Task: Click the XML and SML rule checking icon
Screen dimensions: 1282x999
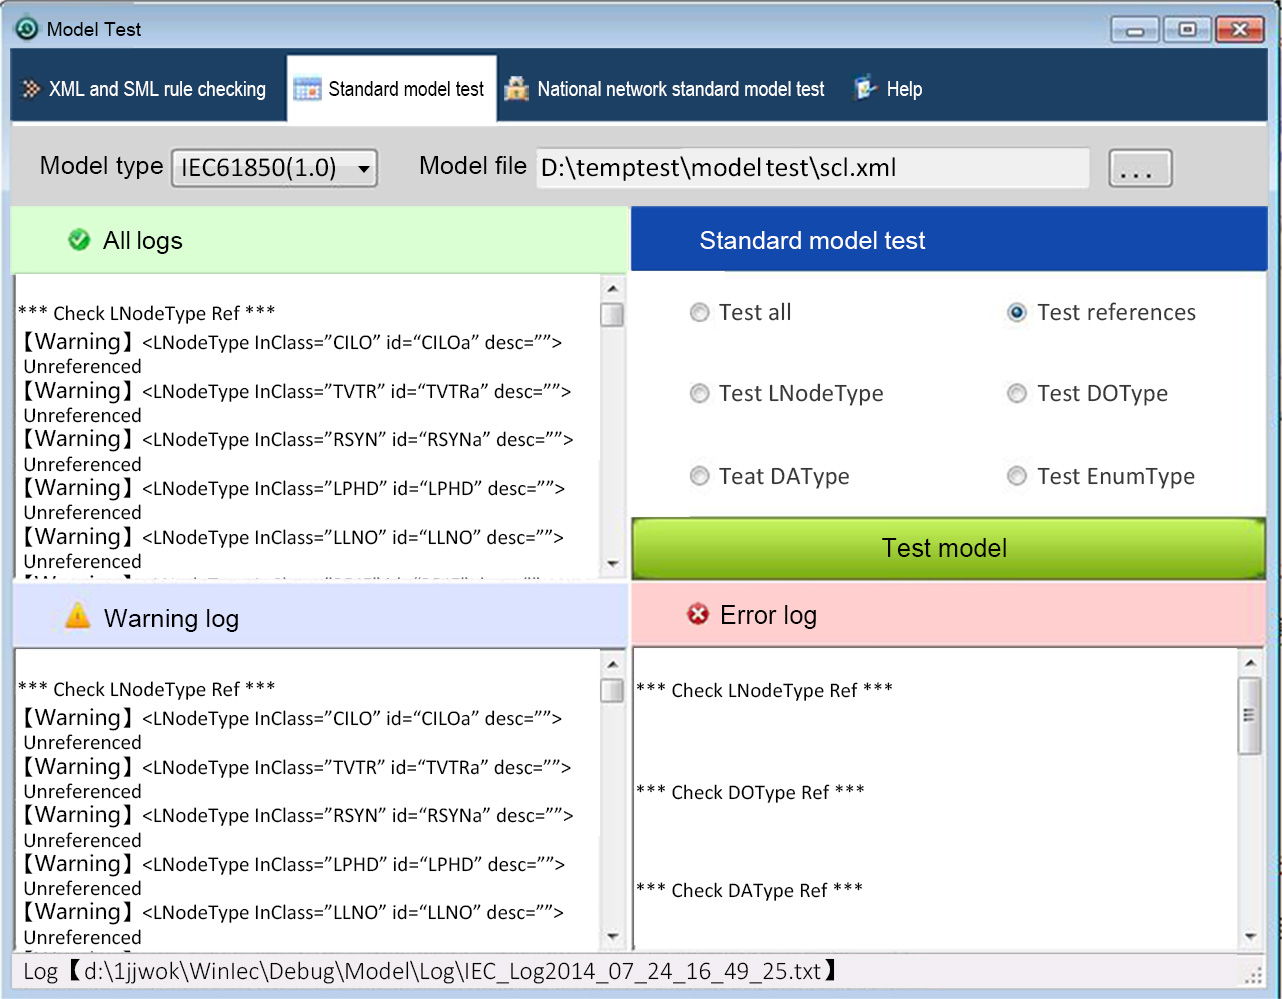Action: 31,89
